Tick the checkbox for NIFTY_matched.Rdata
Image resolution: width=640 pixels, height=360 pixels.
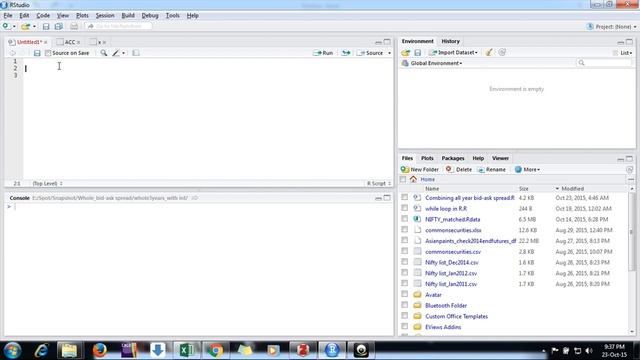[404, 219]
